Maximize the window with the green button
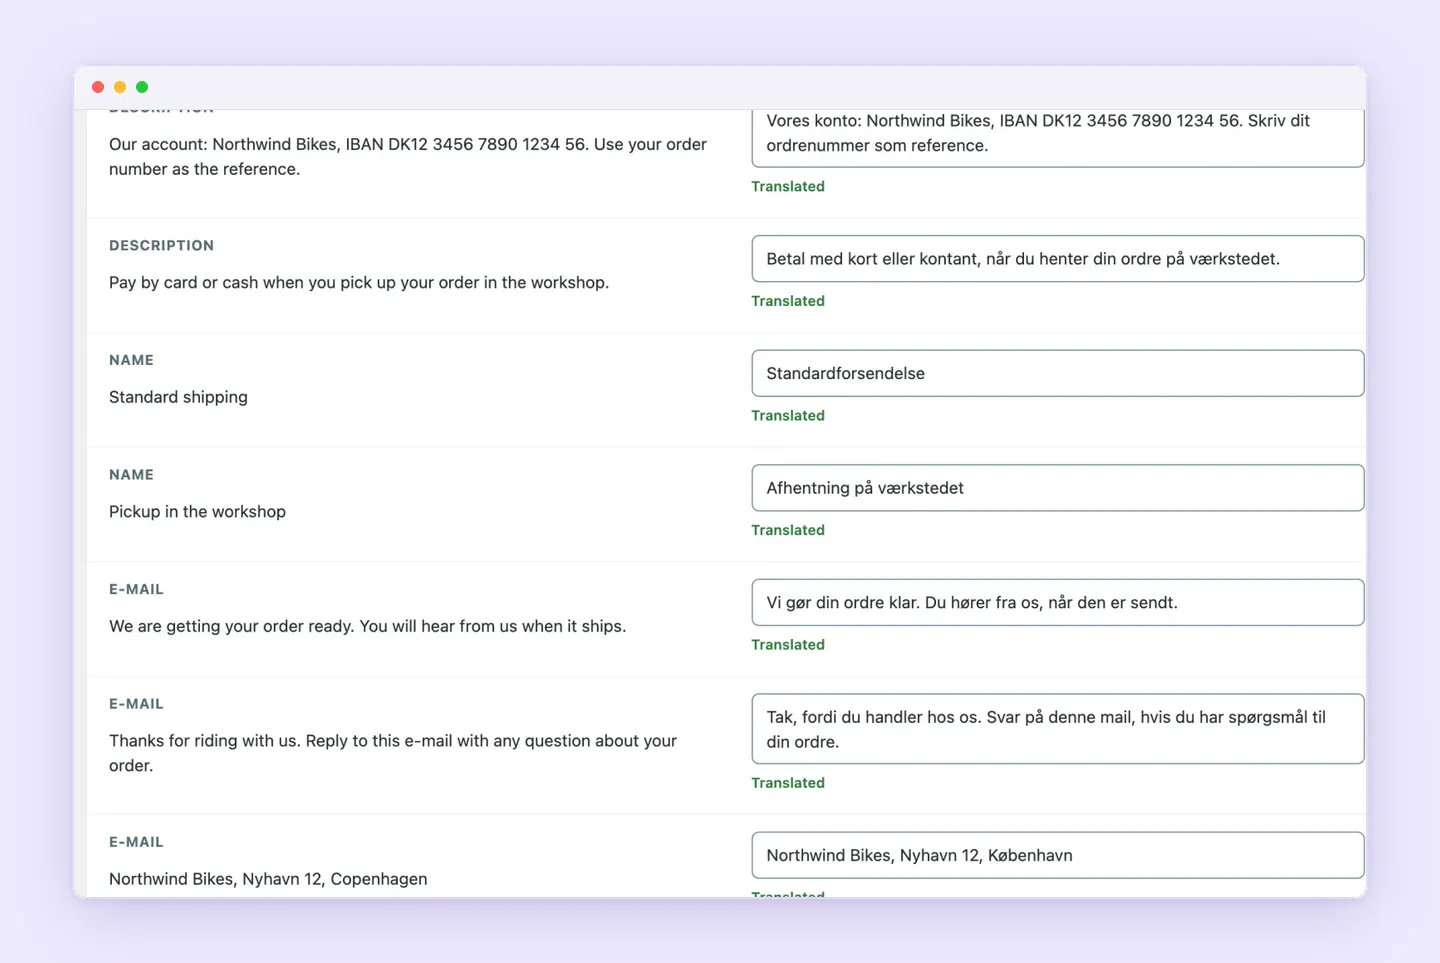 click(x=142, y=87)
